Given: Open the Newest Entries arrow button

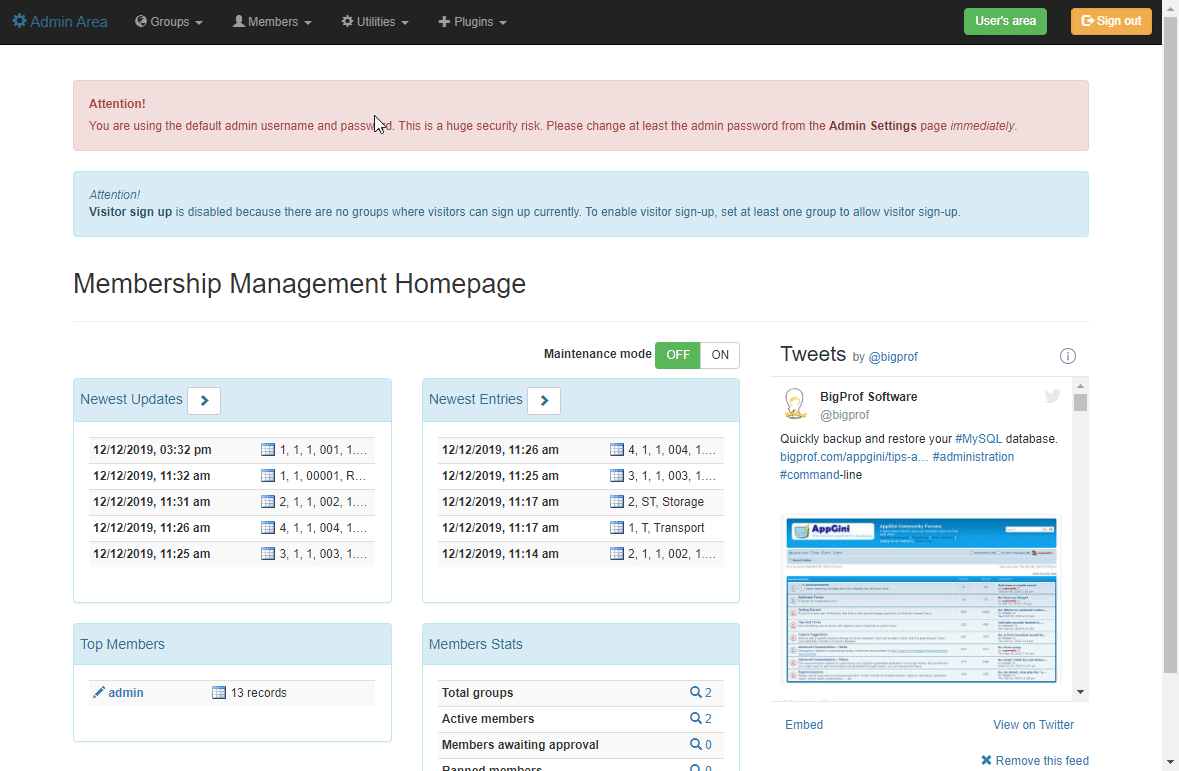Looking at the screenshot, I should [x=544, y=400].
